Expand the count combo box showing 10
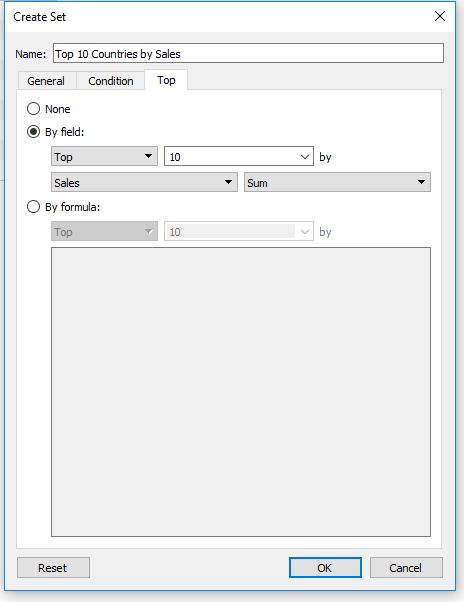 (239, 156)
